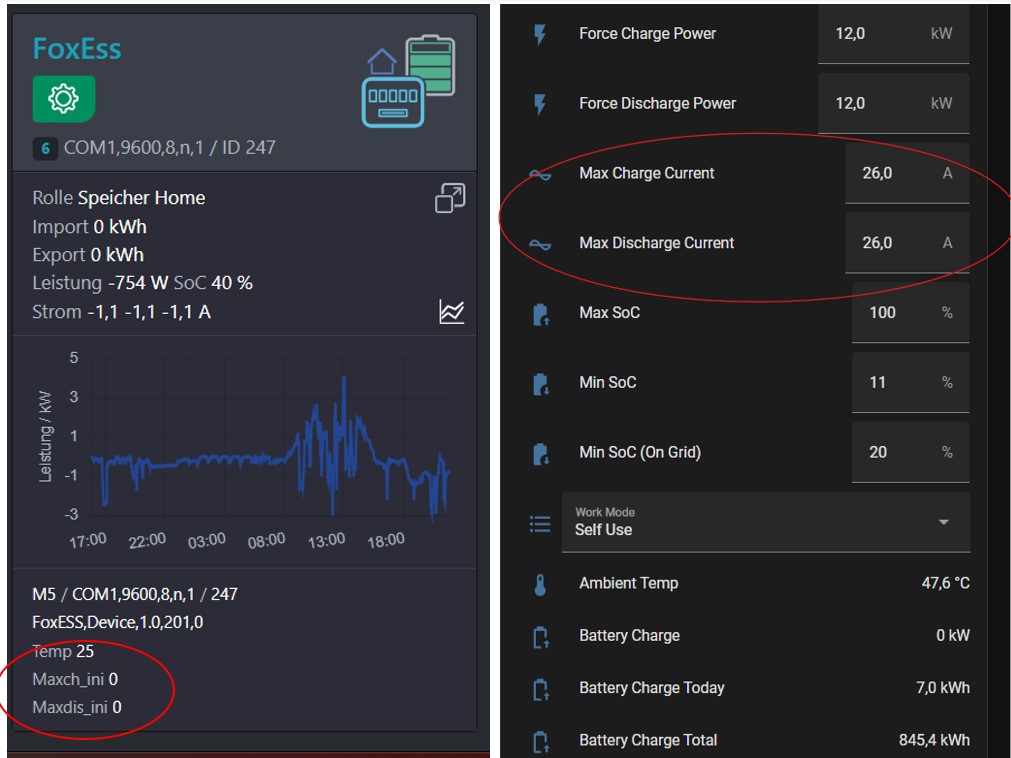Click the Battery Charge Total icon
Screen dimensions: 1011x758
(540, 741)
